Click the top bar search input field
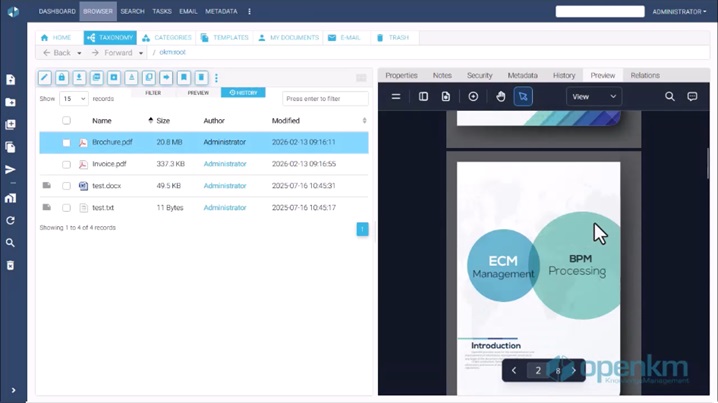 click(600, 11)
